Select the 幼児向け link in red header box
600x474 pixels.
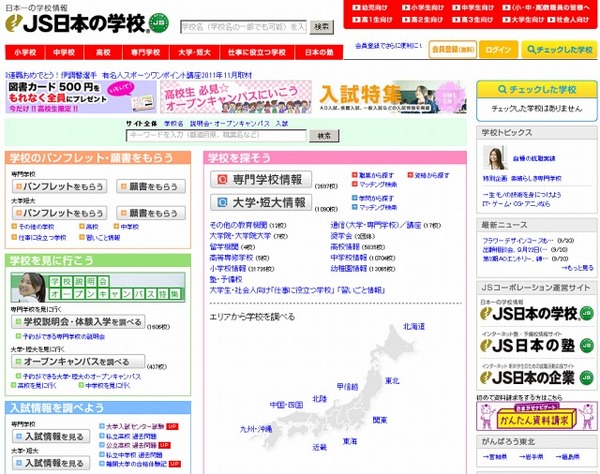[x=370, y=8]
